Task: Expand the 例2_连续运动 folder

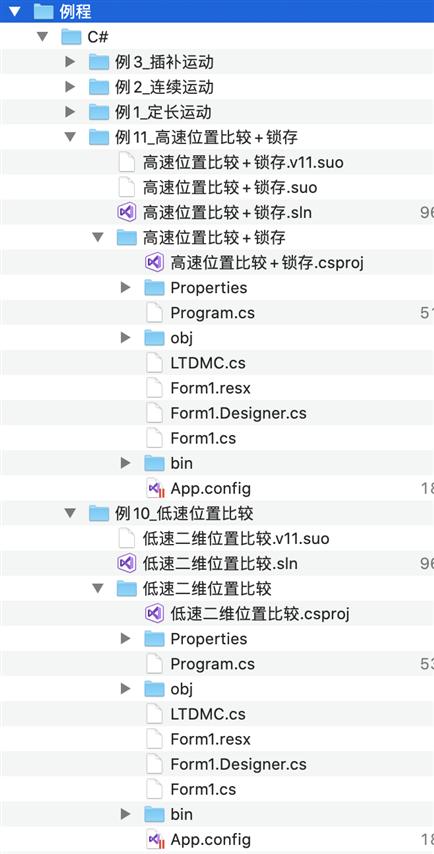Action: pyautogui.click(x=69, y=87)
